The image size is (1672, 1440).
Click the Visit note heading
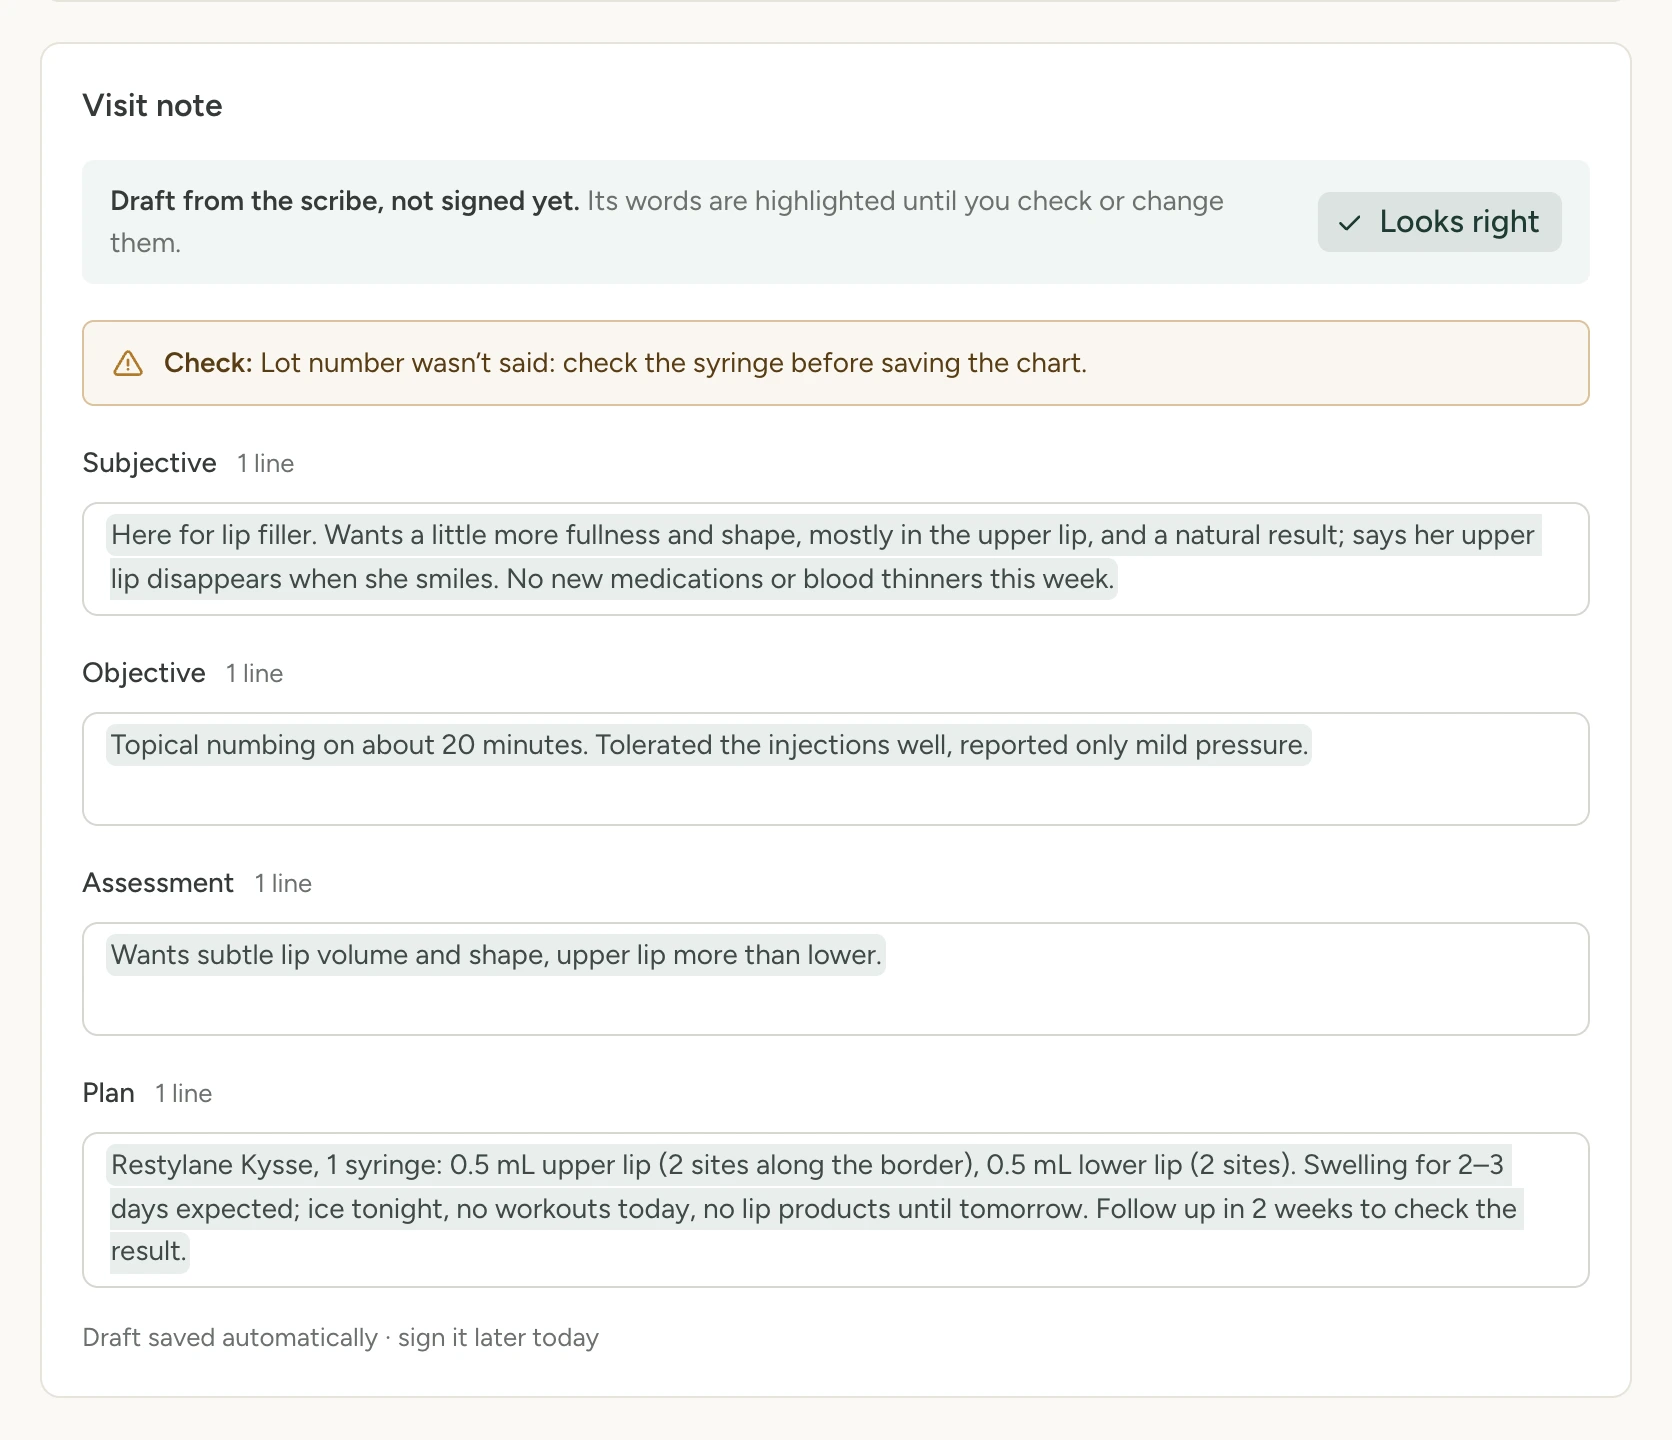pos(153,105)
